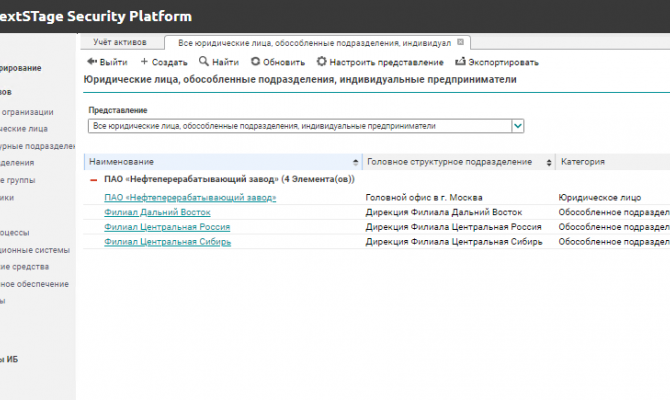Click the Обновить toolbar button
Image resolution: width=670 pixels, height=400 pixels.
(278, 62)
